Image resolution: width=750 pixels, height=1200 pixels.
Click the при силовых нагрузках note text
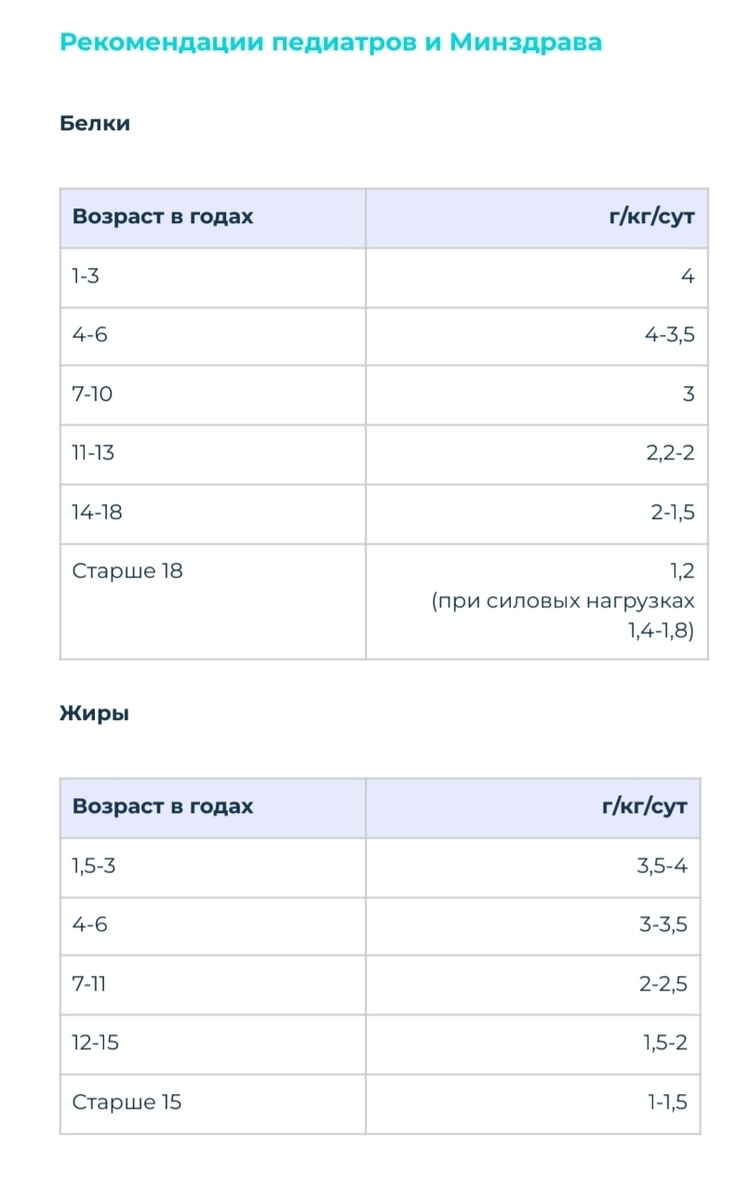pyautogui.click(x=563, y=602)
